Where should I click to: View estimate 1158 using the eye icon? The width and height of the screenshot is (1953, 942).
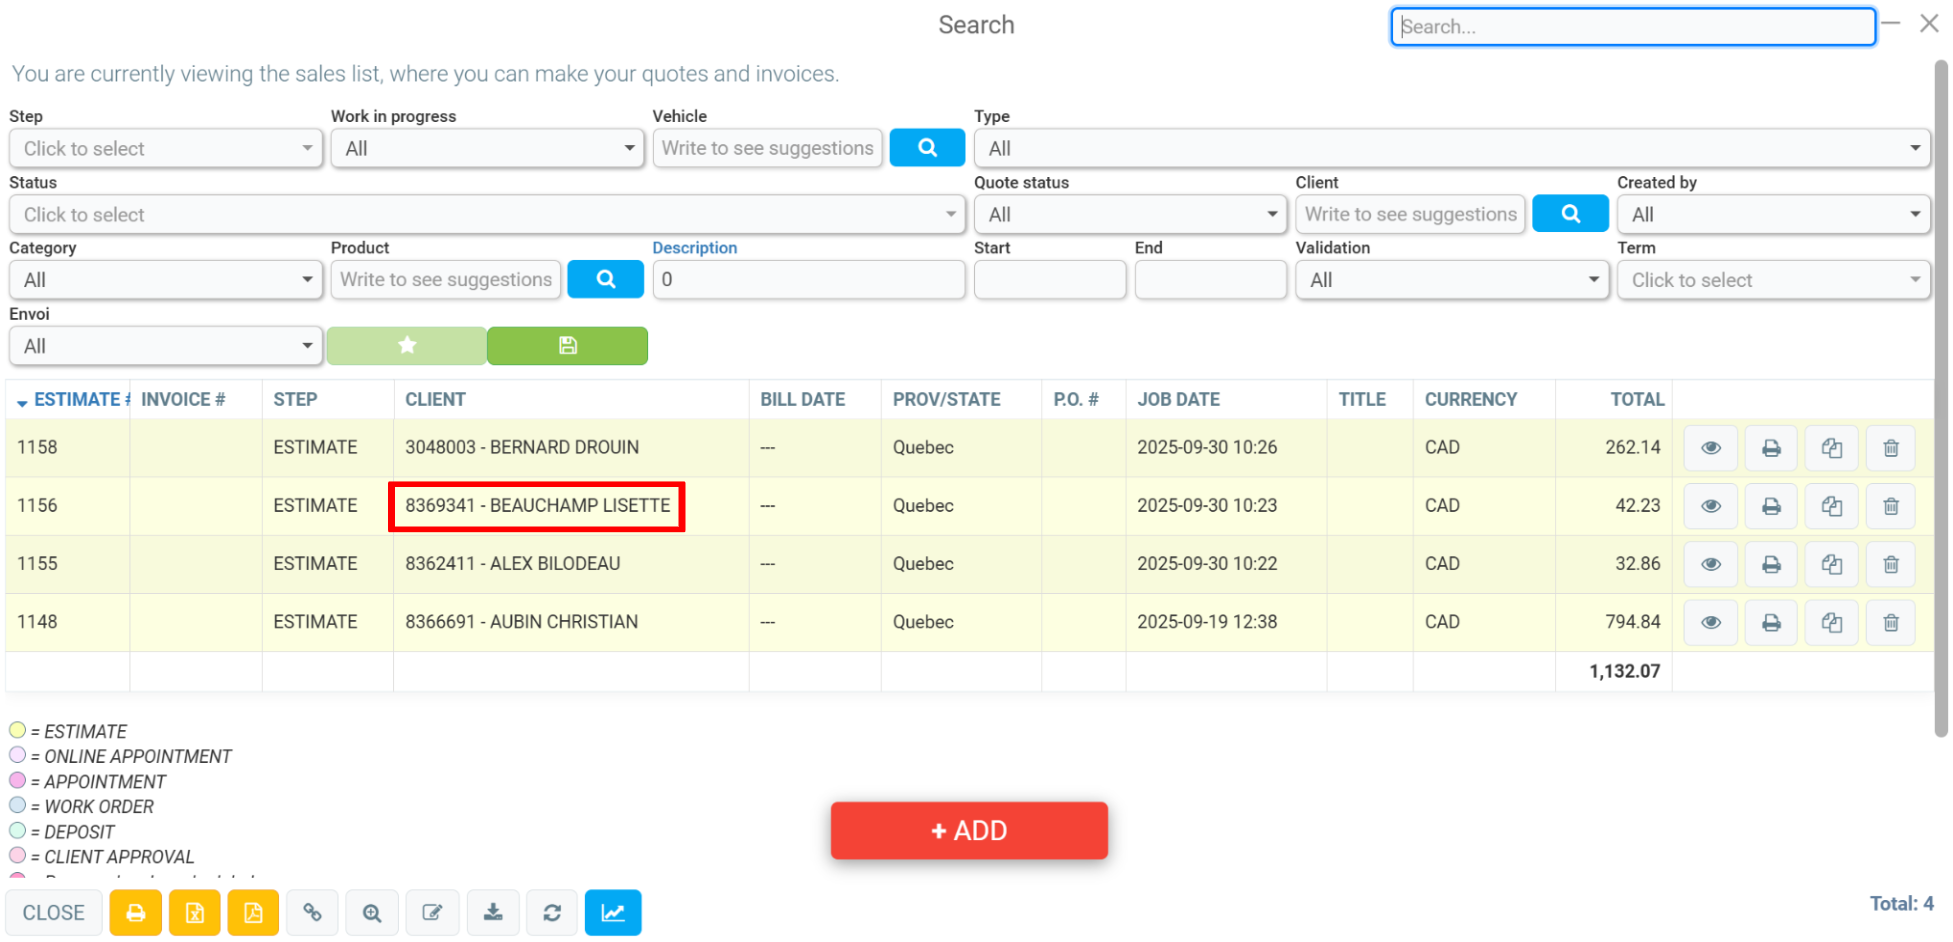[x=1711, y=448]
